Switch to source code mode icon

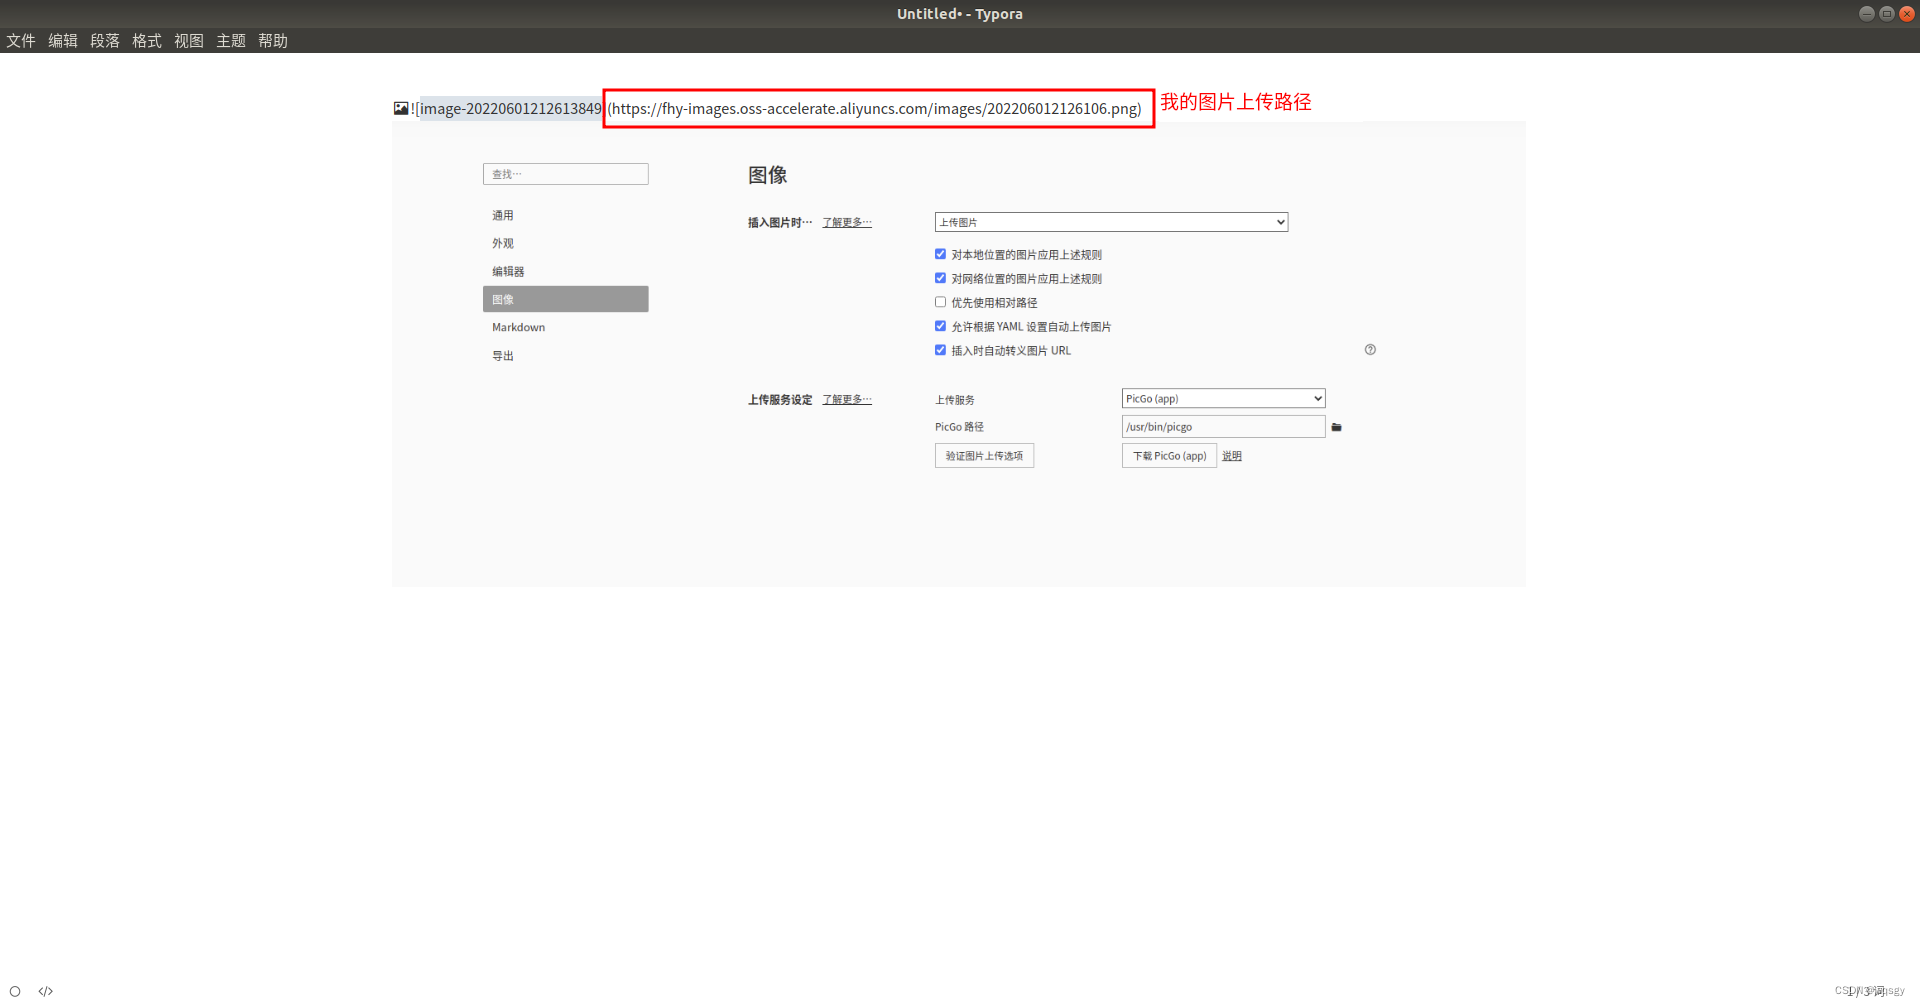coord(45,991)
